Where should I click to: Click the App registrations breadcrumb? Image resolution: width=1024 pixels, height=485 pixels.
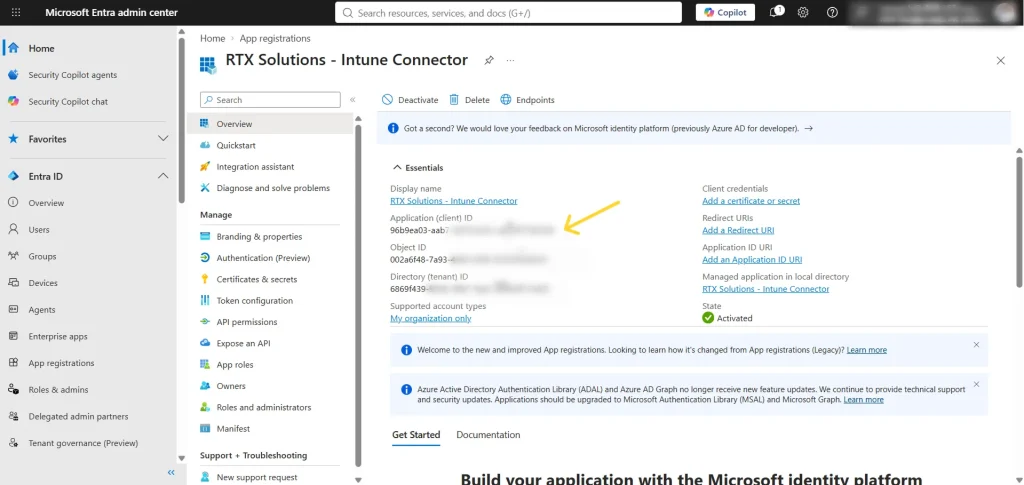tap(275, 39)
